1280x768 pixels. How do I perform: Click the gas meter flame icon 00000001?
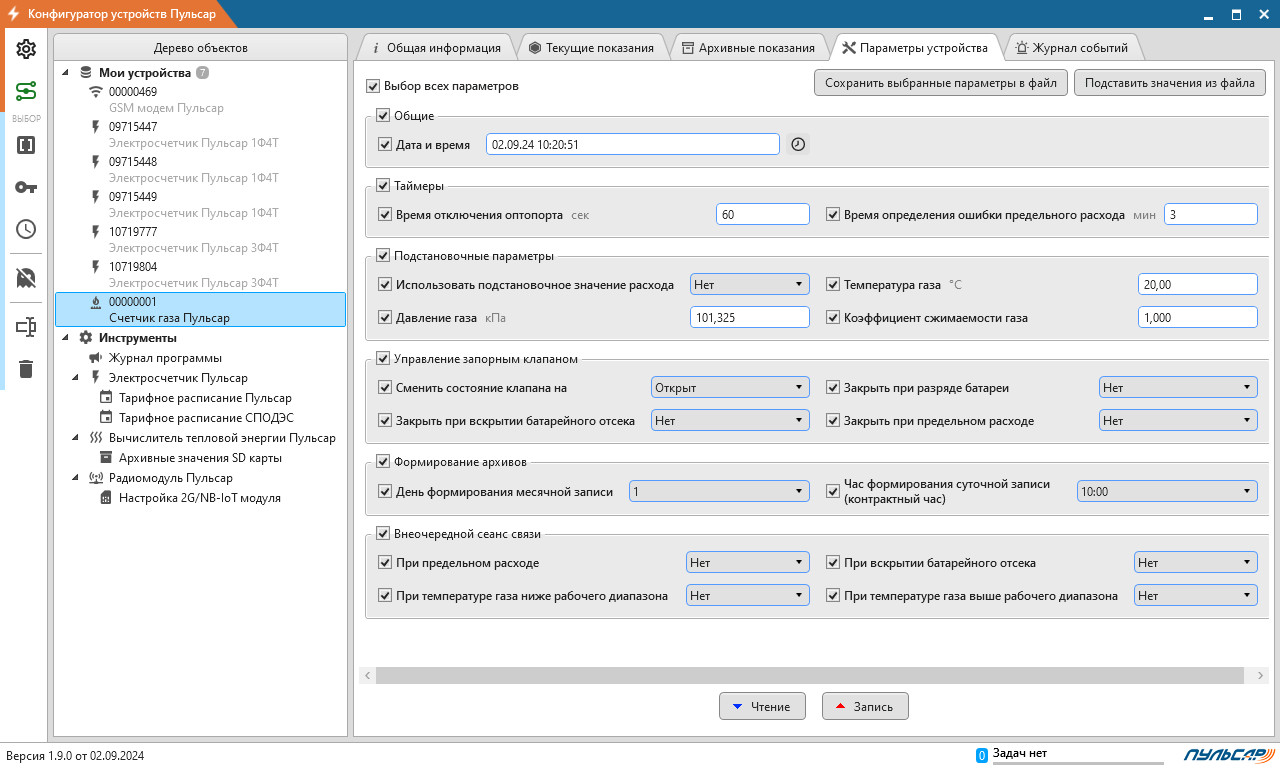click(x=96, y=301)
